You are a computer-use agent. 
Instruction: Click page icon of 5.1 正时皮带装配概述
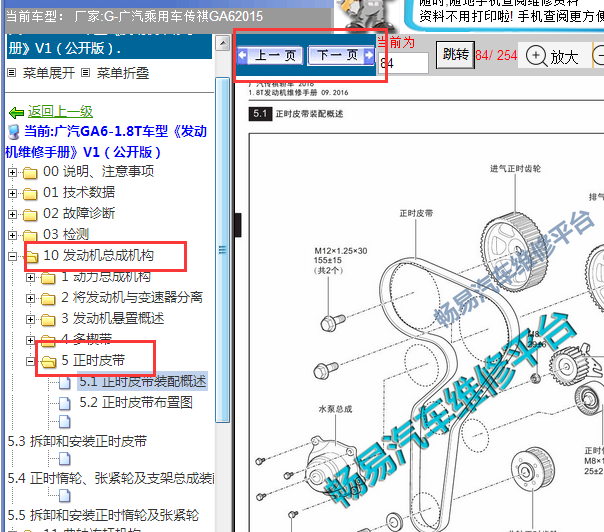[65, 383]
